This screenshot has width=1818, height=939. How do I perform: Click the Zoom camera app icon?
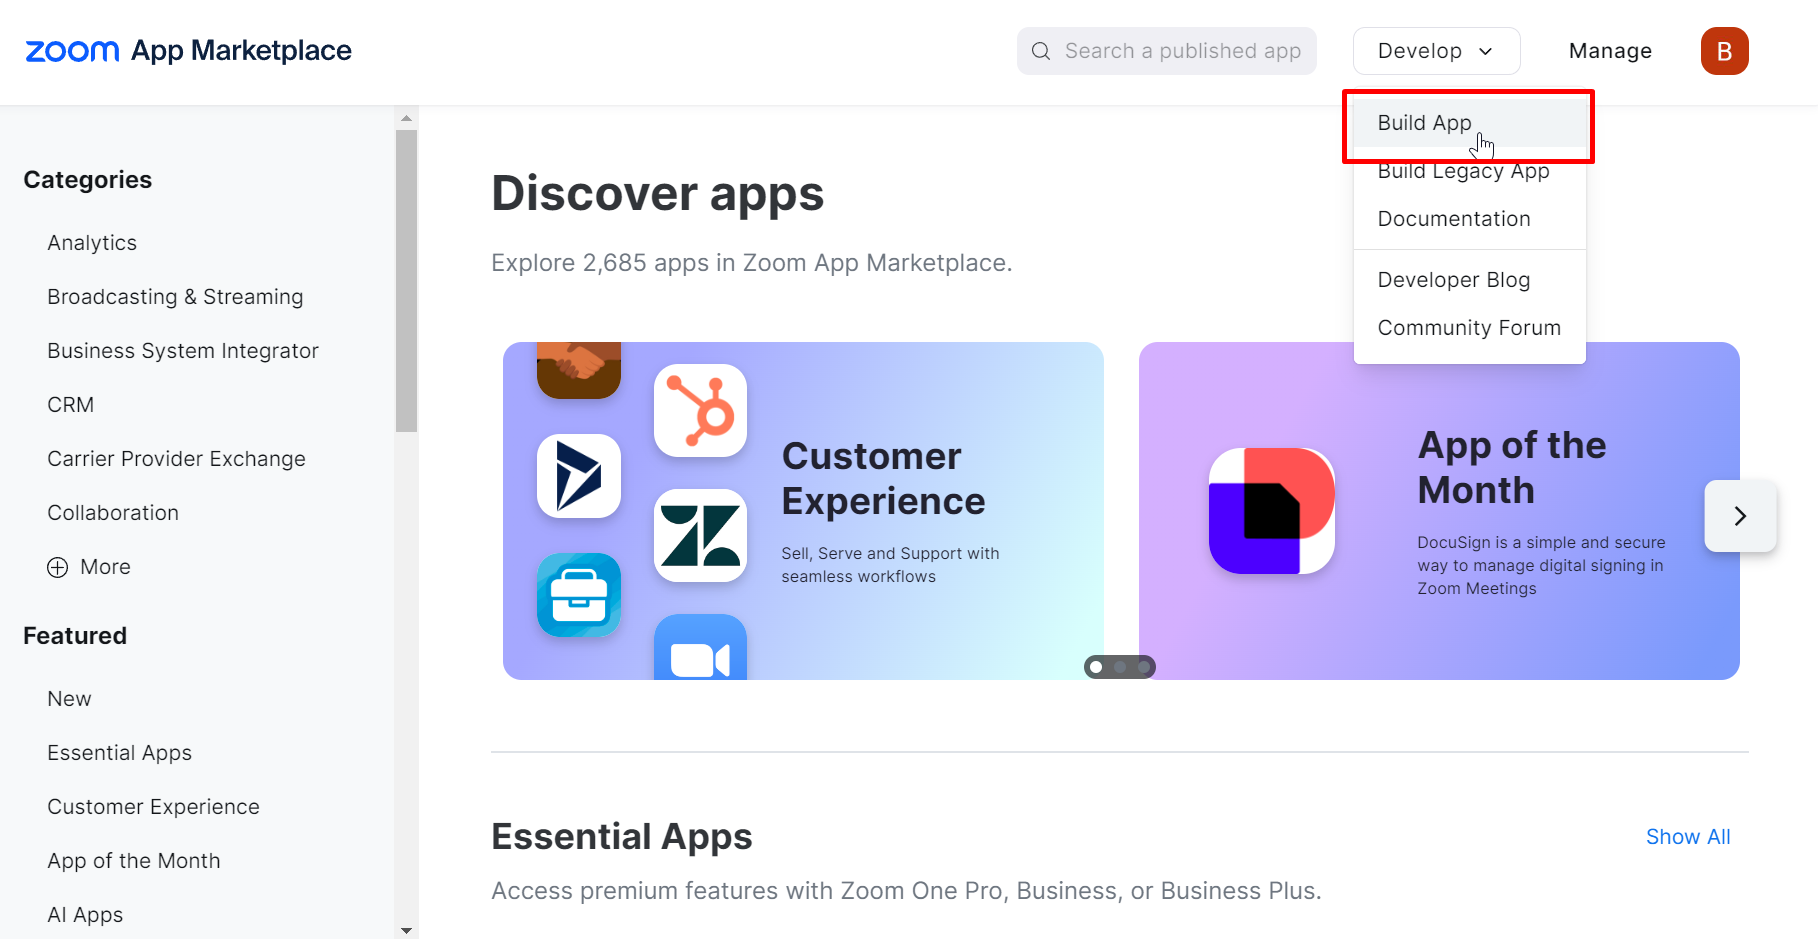[700, 652]
